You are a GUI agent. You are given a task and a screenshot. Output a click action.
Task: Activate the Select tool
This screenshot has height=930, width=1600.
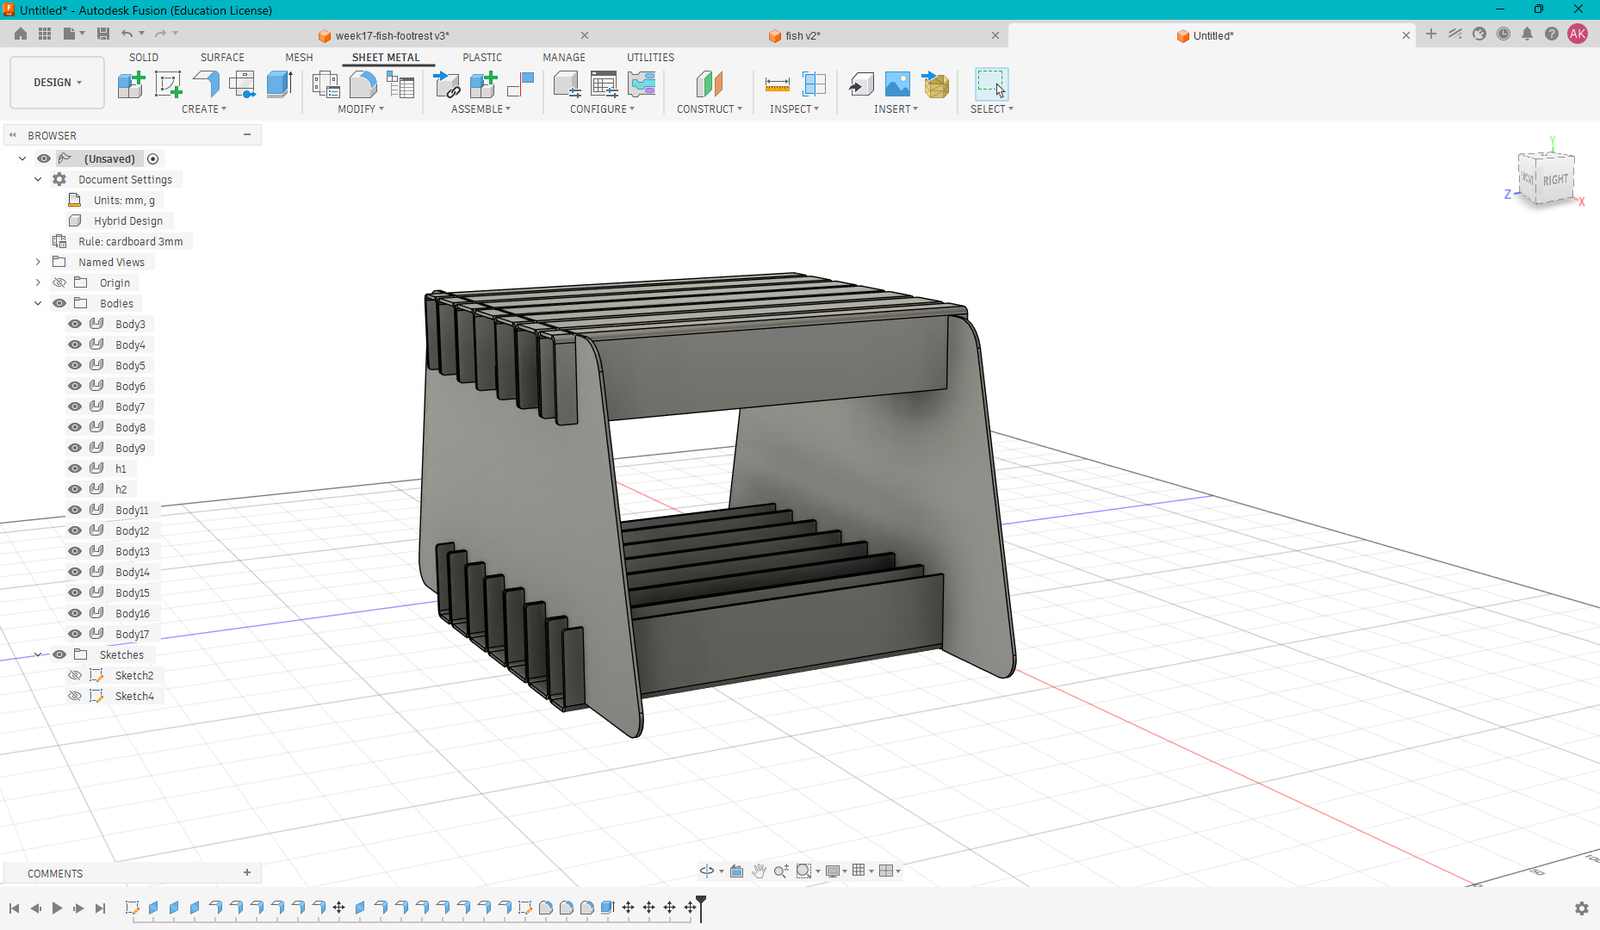pyautogui.click(x=991, y=84)
